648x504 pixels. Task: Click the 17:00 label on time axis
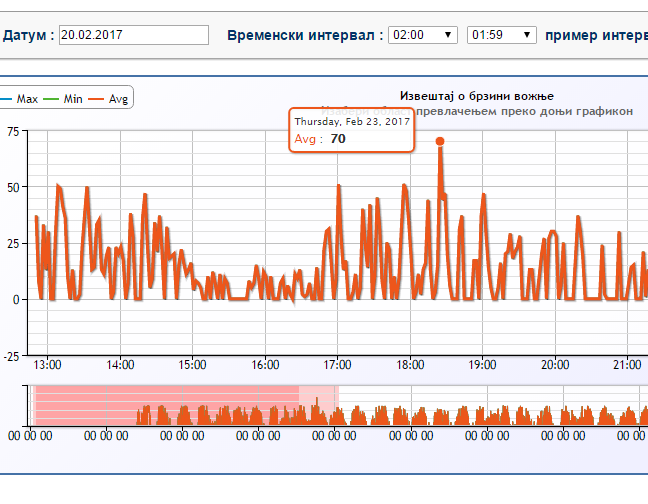[x=337, y=364]
